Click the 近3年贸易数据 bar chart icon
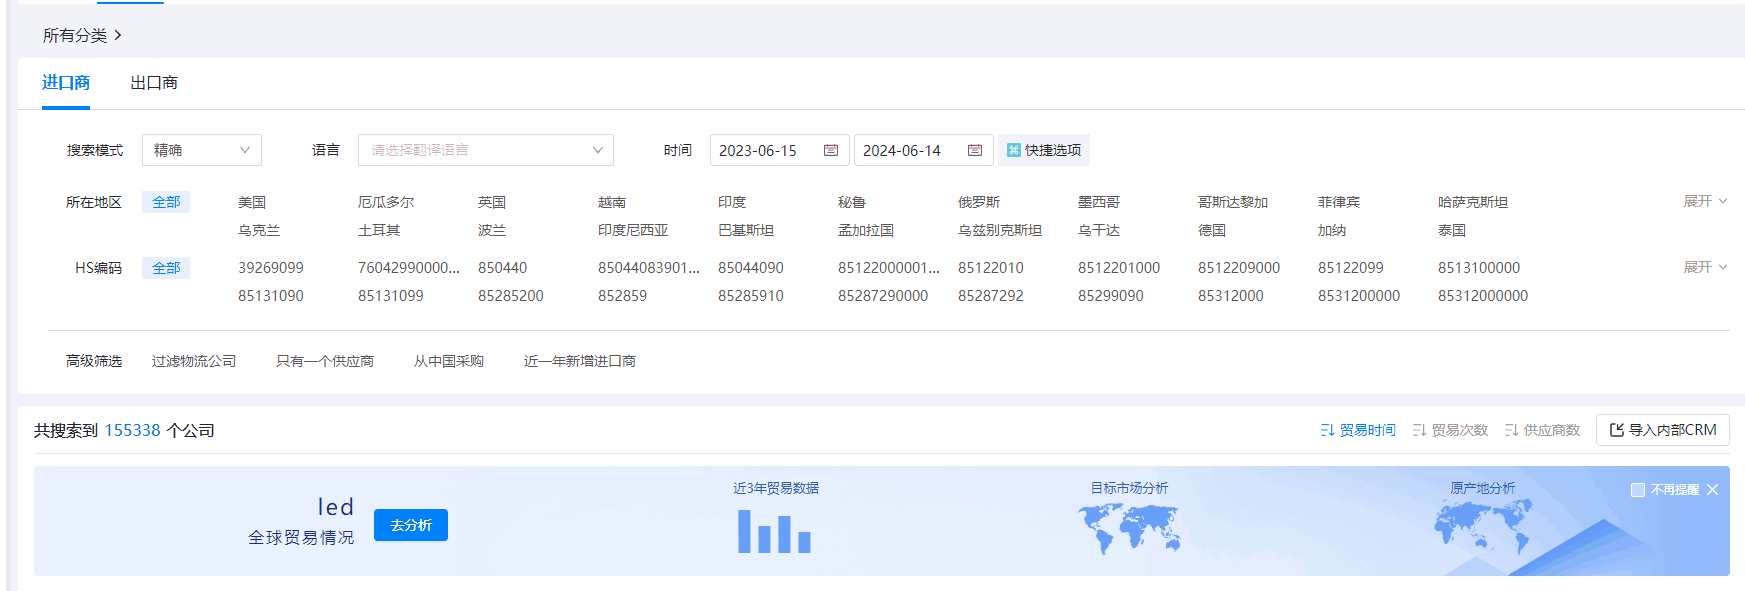This screenshot has height=591, width=1745. point(774,532)
